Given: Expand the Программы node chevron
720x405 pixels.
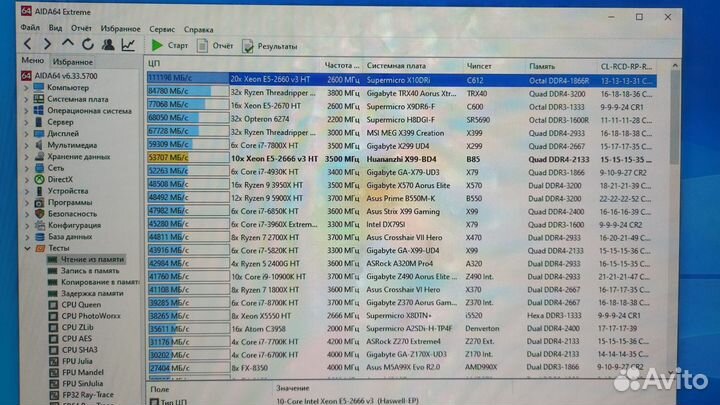Looking at the screenshot, I should 27,202.
